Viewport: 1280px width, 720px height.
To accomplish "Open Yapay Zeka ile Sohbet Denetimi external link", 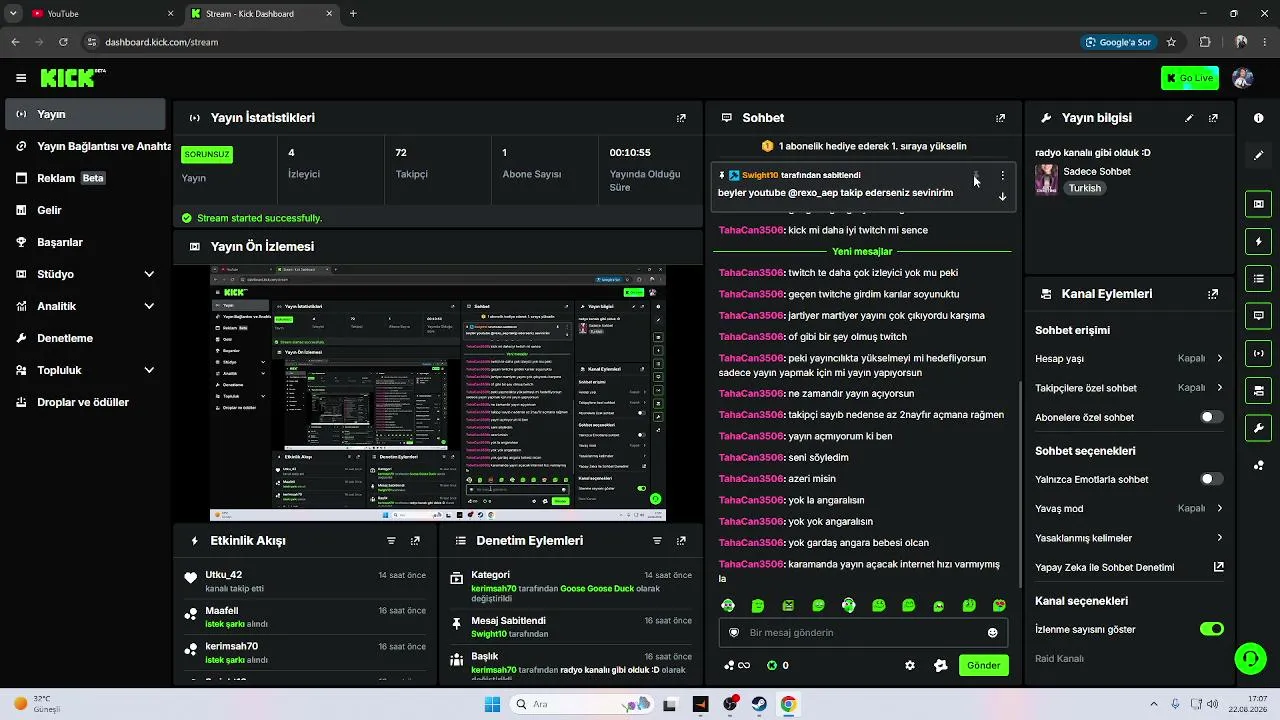I will 1219,567.
